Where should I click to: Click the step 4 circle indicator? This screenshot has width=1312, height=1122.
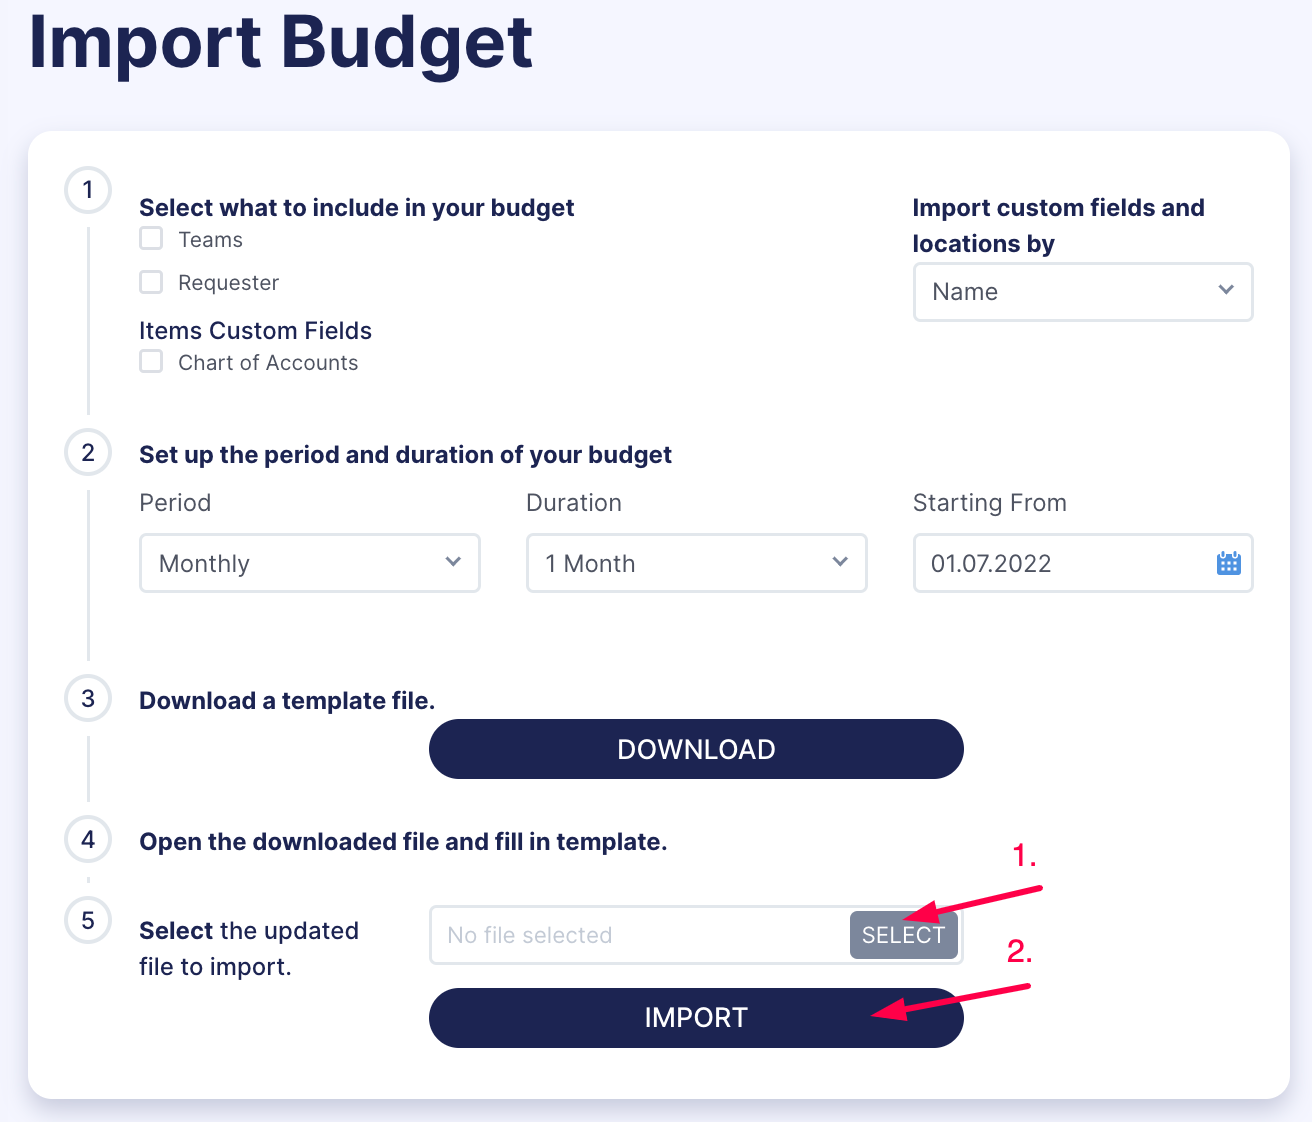click(88, 840)
